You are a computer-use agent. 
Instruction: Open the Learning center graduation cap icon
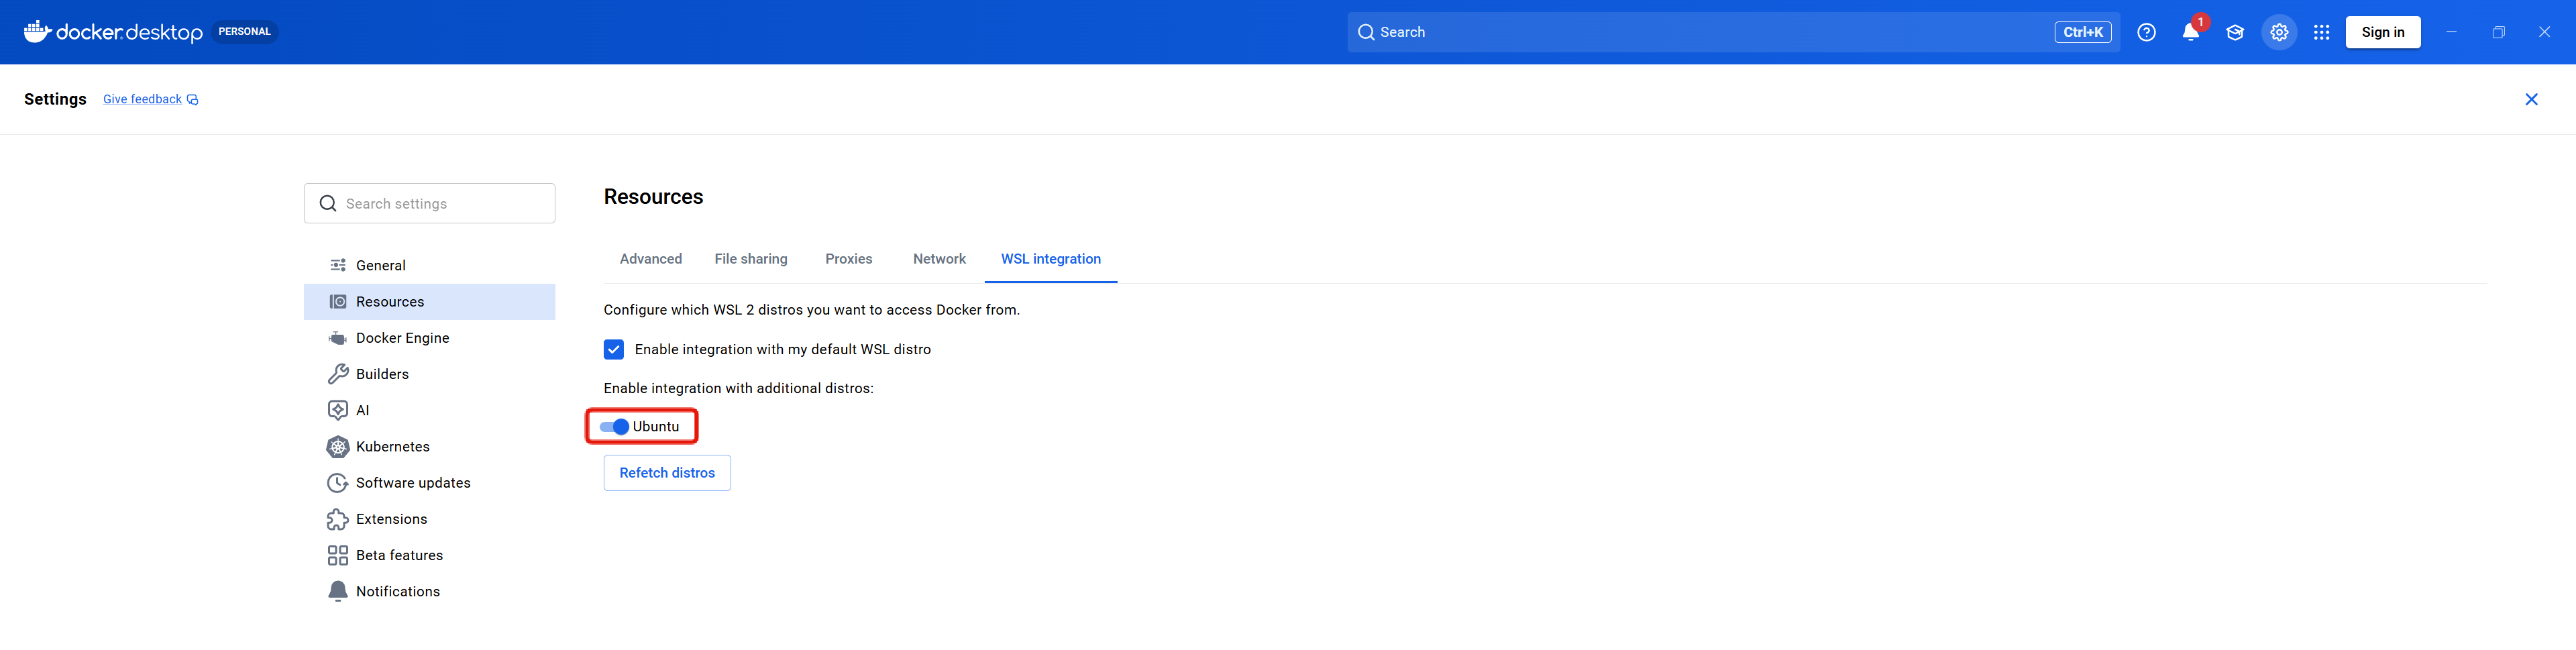point(2234,32)
